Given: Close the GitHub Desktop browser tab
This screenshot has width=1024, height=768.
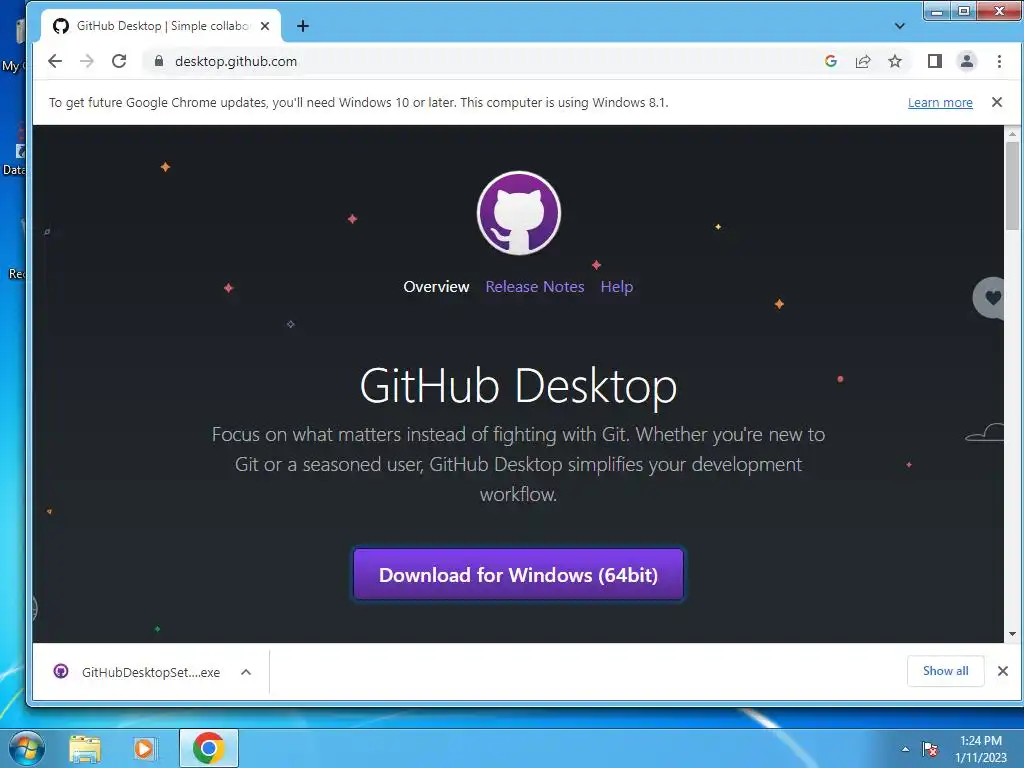Looking at the screenshot, I should tap(265, 26).
